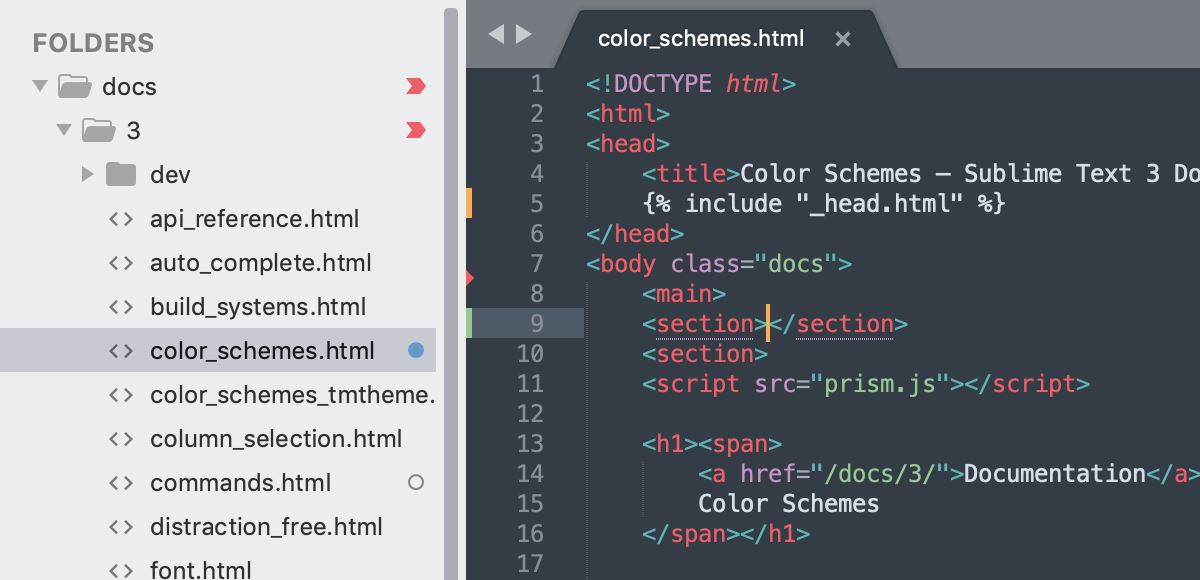
Task: Select column_selection.html in the file list
Action: pyautogui.click(x=275, y=438)
